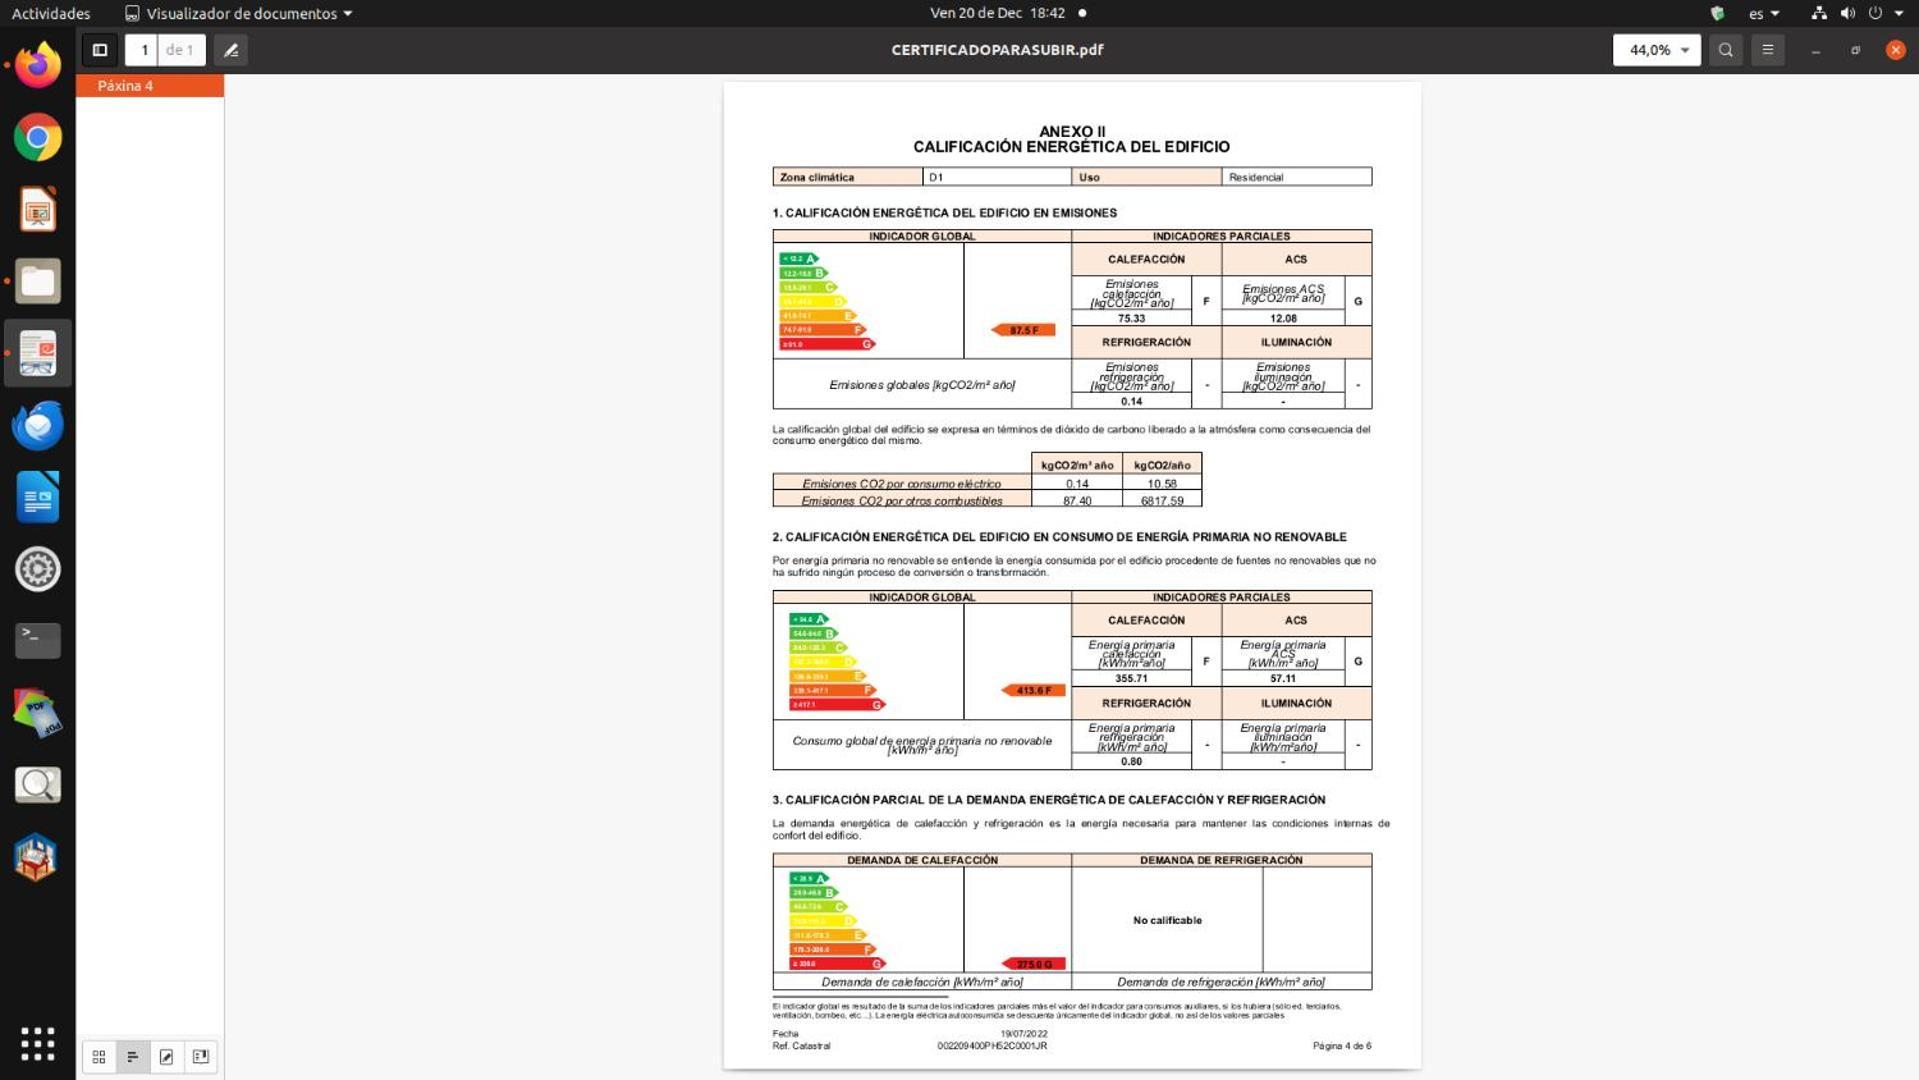This screenshot has height=1080, width=1919.
Task: Click the CERTIFICADOPARASUBIR.pdf window title
Action: point(997,50)
